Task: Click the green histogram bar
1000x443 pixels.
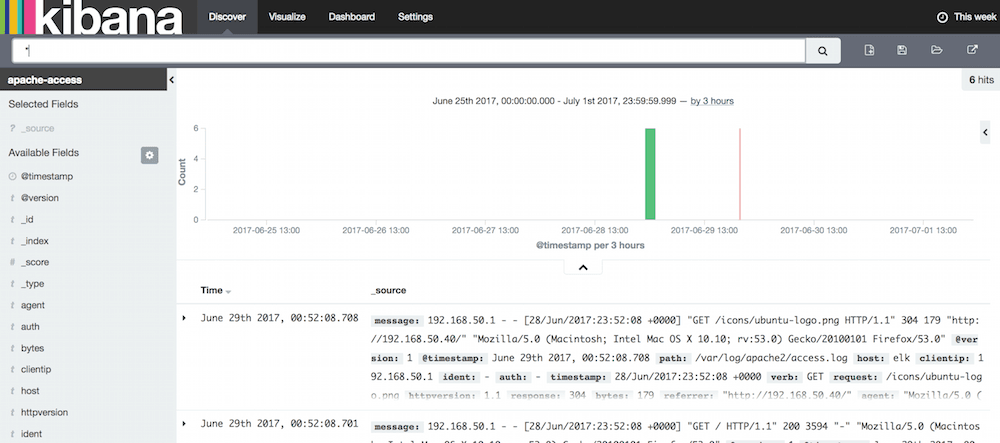Action: click(650, 173)
